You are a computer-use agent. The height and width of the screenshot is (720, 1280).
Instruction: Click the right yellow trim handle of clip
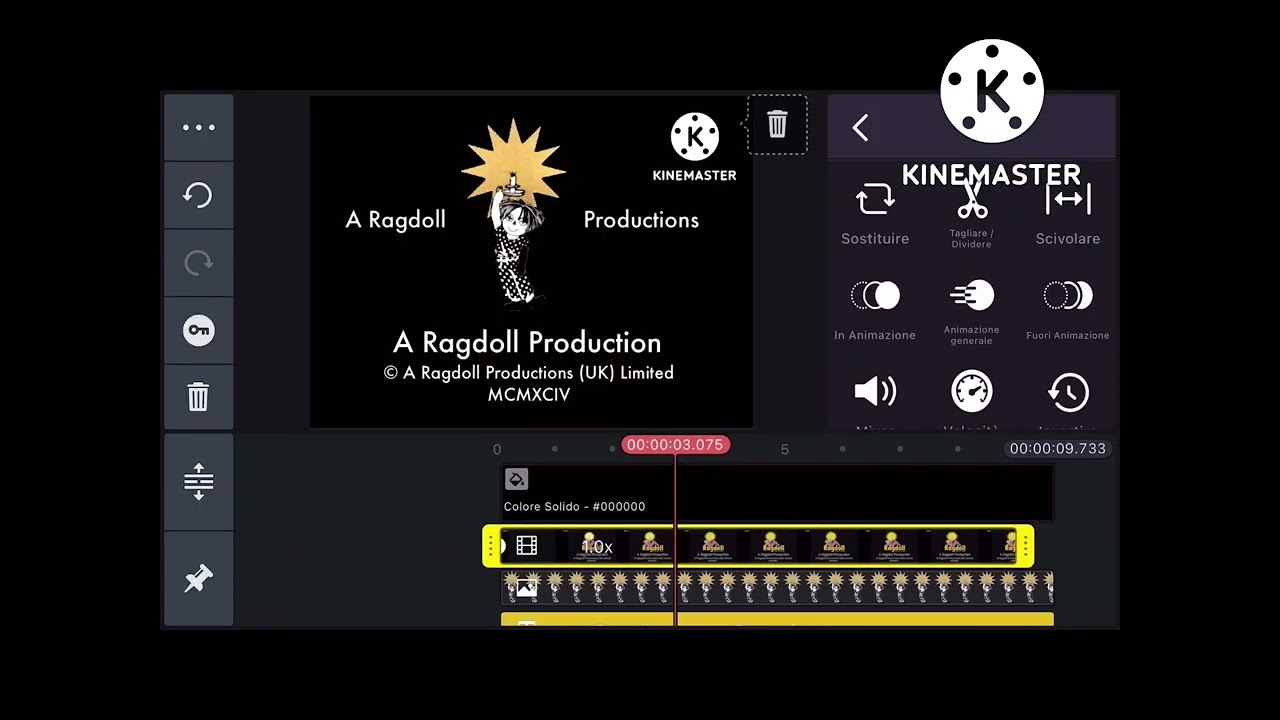click(1025, 546)
